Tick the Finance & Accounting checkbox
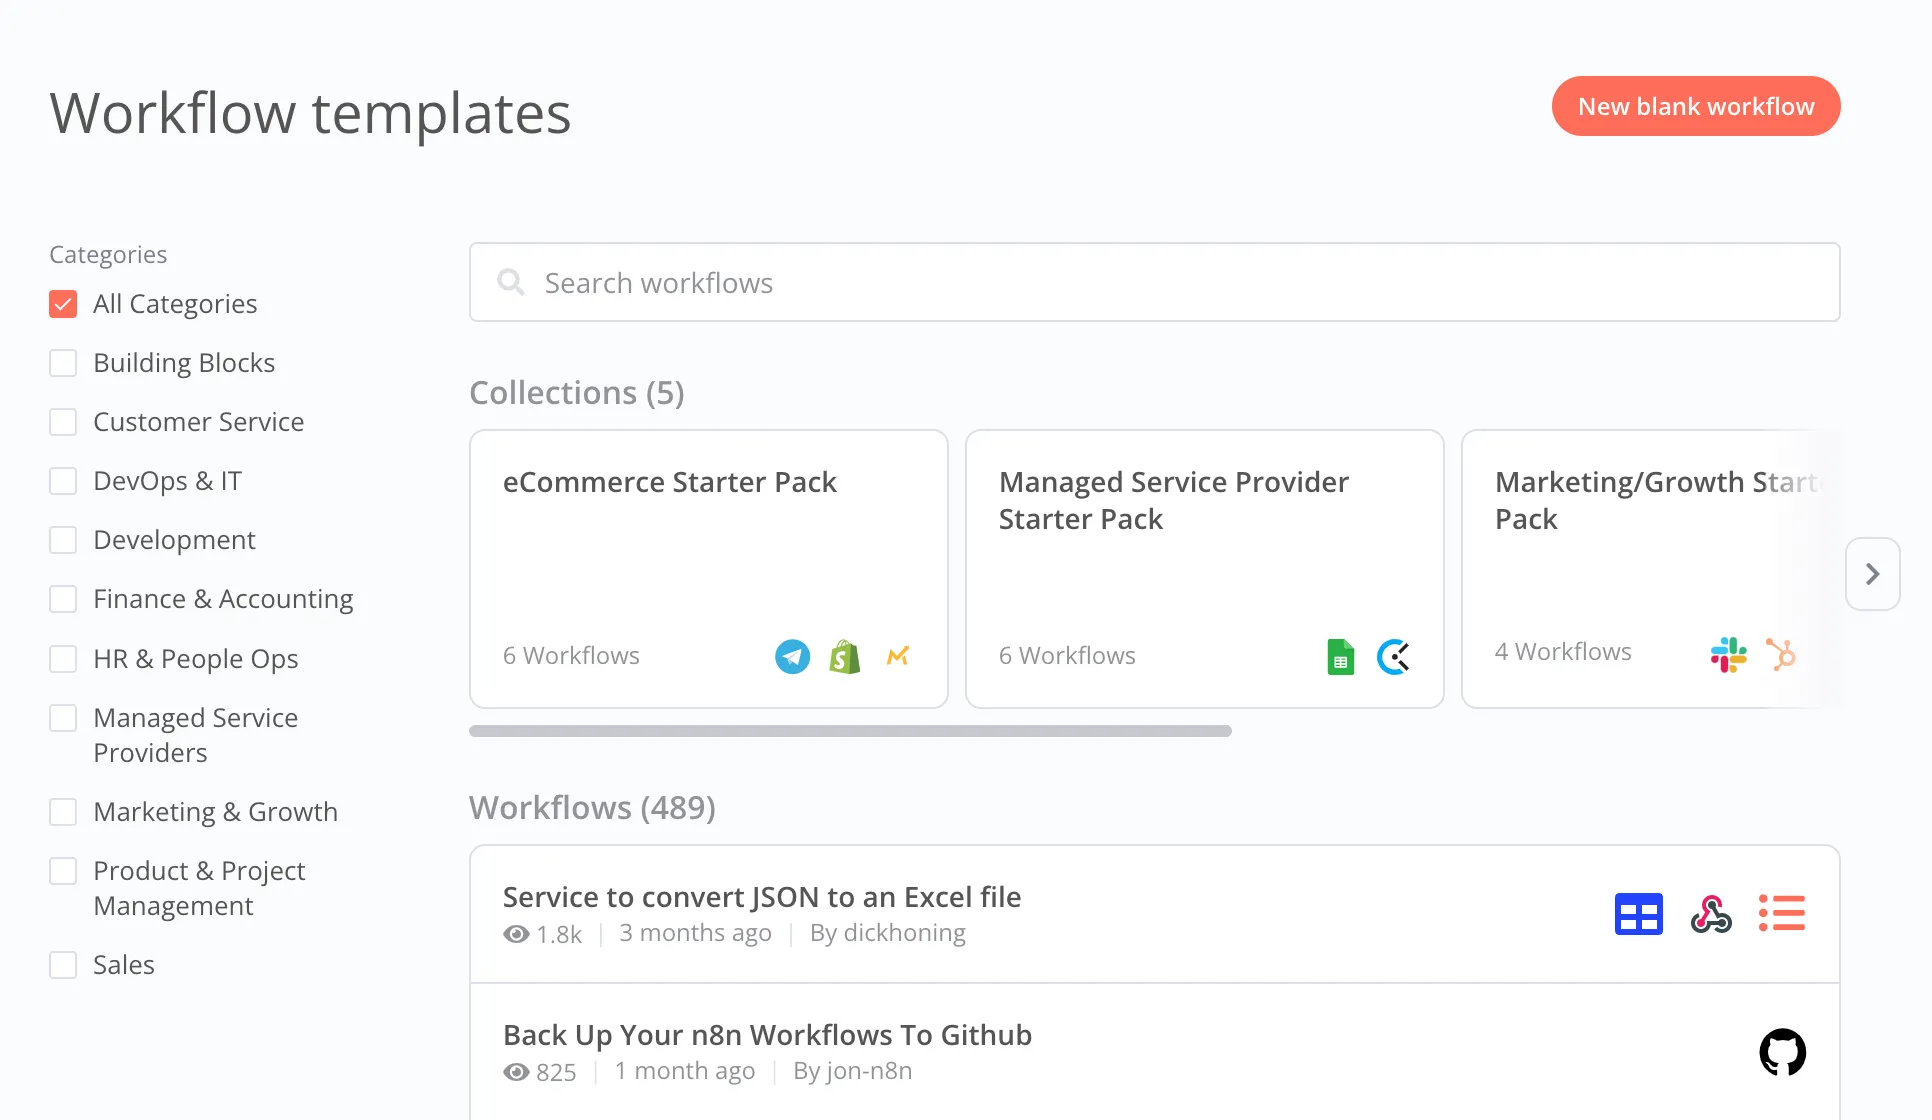 pyautogui.click(x=63, y=599)
